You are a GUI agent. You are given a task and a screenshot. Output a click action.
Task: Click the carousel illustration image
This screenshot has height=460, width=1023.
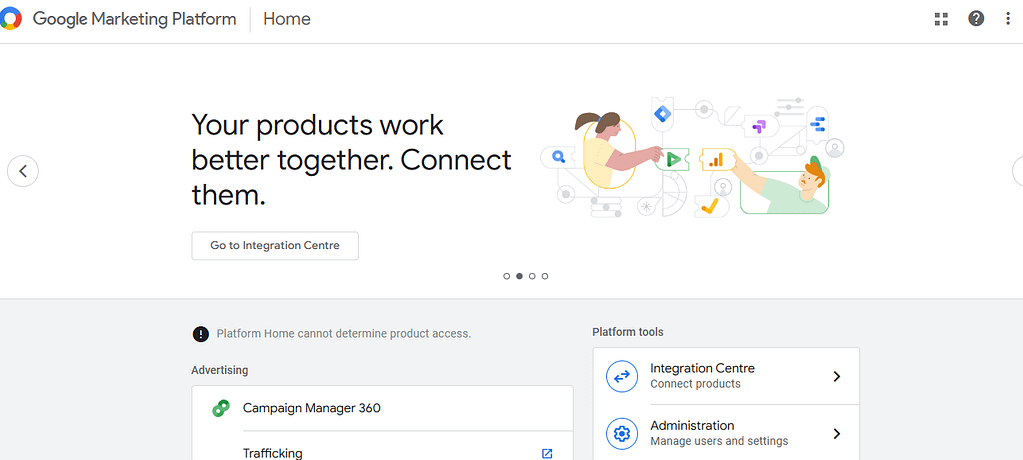pyautogui.click(x=692, y=157)
